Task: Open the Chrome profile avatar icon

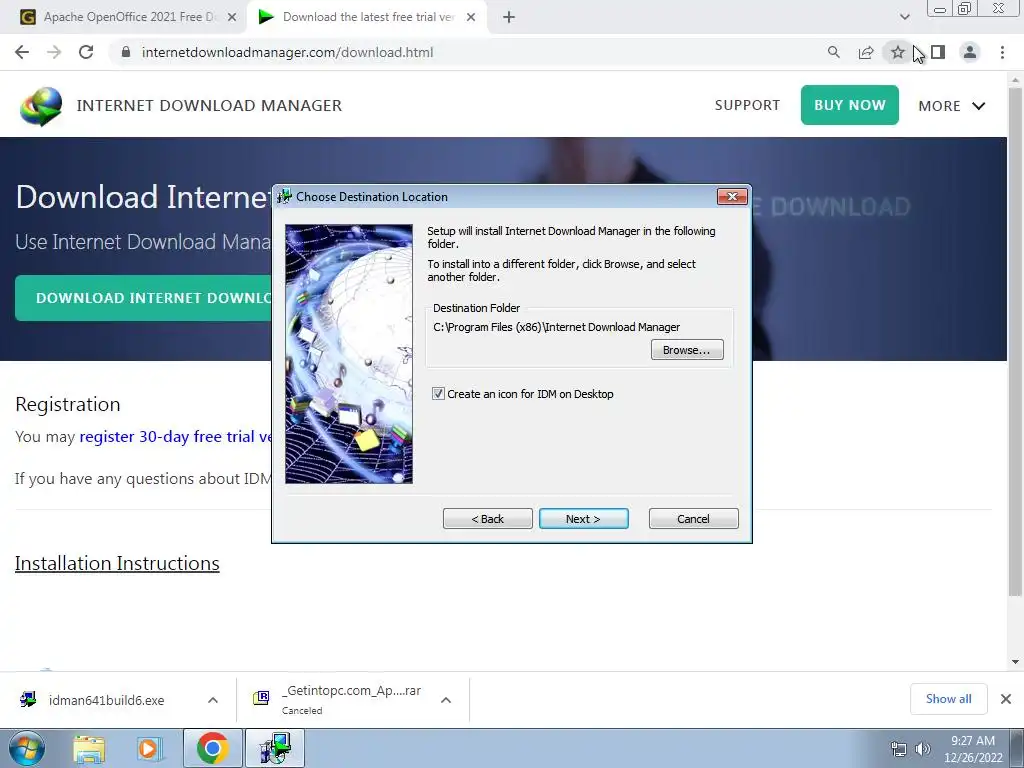Action: coord(970,52)
